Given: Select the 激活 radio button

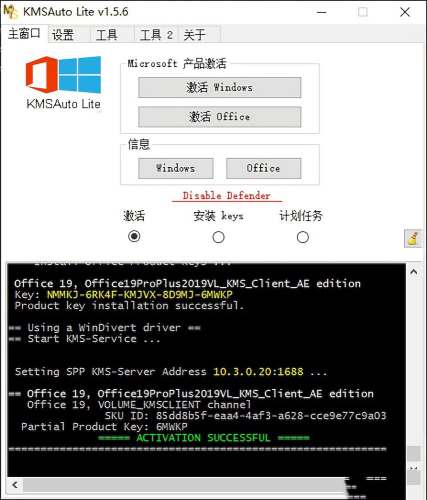Looking at the screenshot, I should [x=134, y=236].
